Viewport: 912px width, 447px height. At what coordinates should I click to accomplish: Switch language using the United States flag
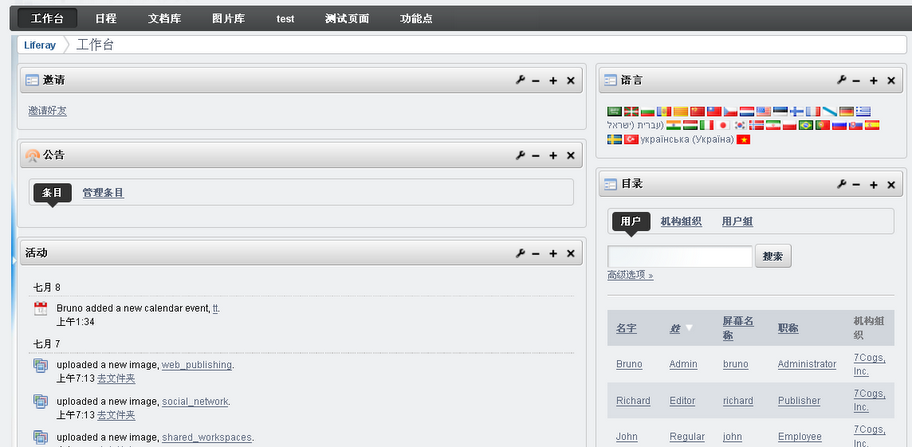pyautogui.click(x=764, y=112)
